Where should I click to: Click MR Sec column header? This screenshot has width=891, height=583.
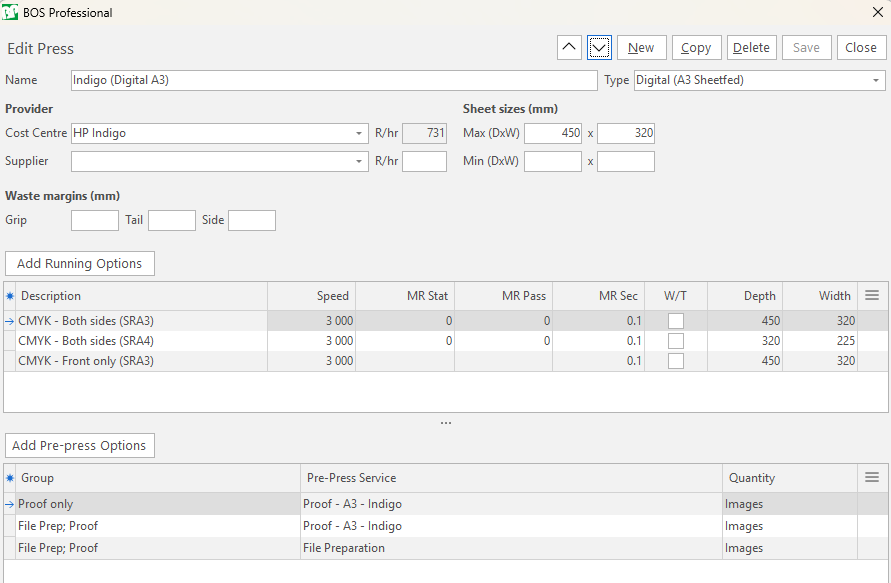click(598, 296)
